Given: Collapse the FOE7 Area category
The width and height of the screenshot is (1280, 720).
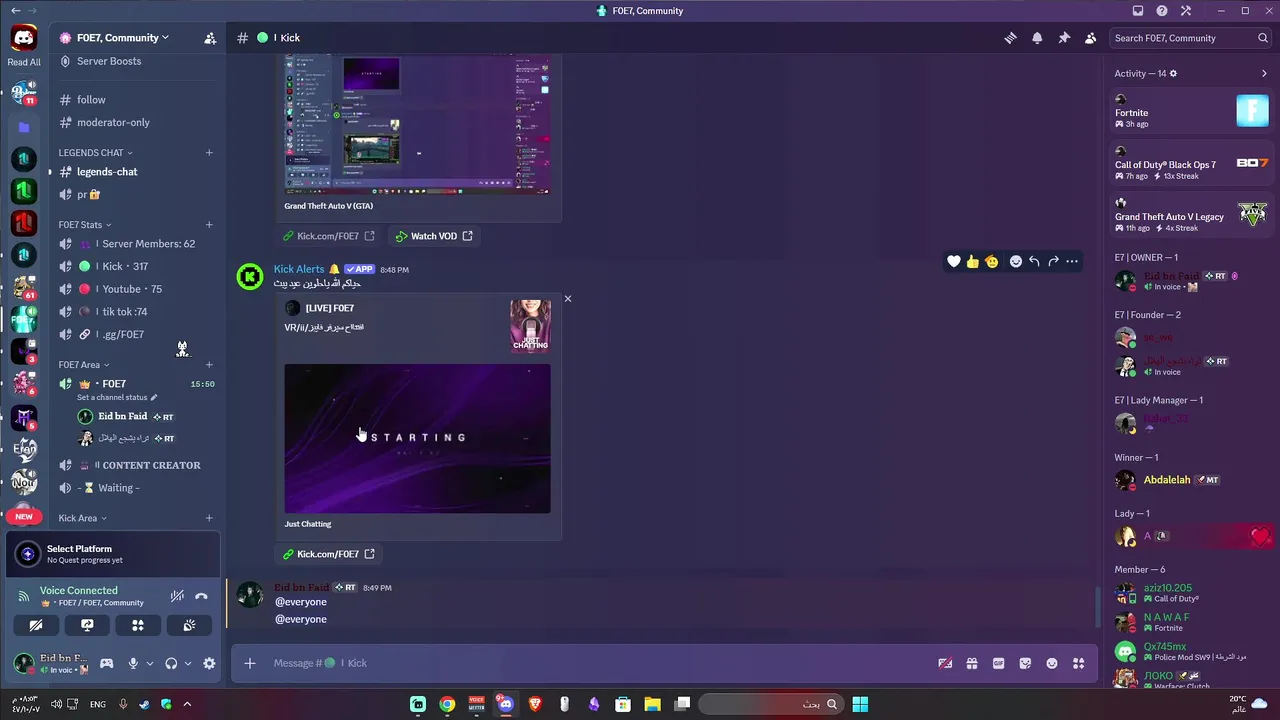Looking at the screenshot, I should pos(84,365).
